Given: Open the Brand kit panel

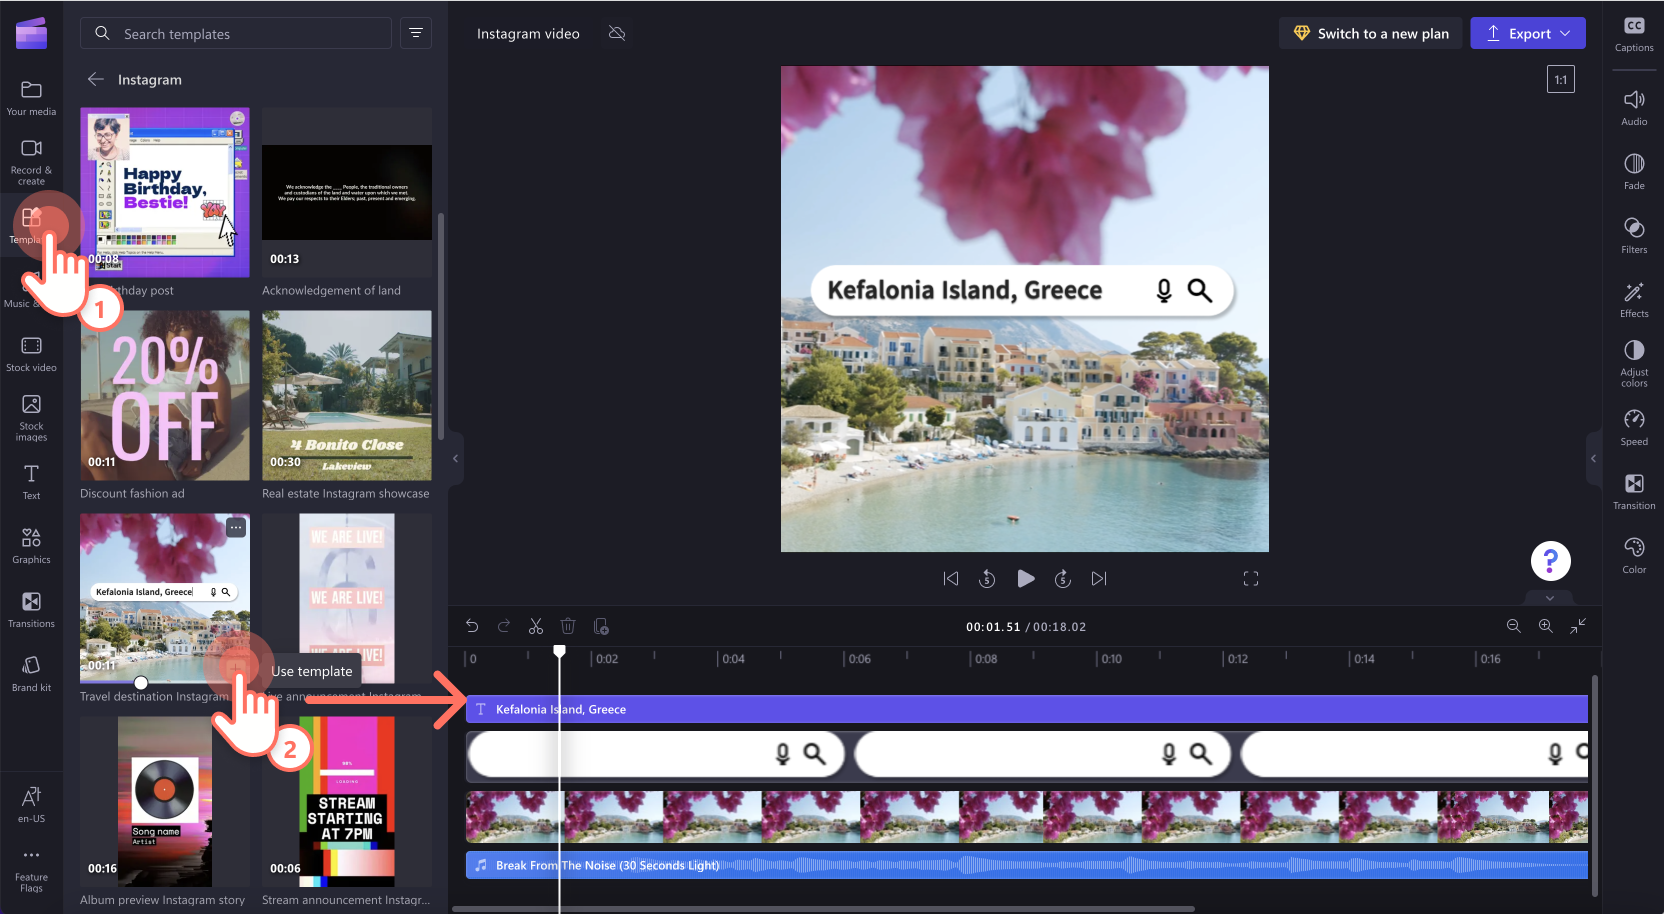Looking at the screenshot, I should (x=31, y=671).
